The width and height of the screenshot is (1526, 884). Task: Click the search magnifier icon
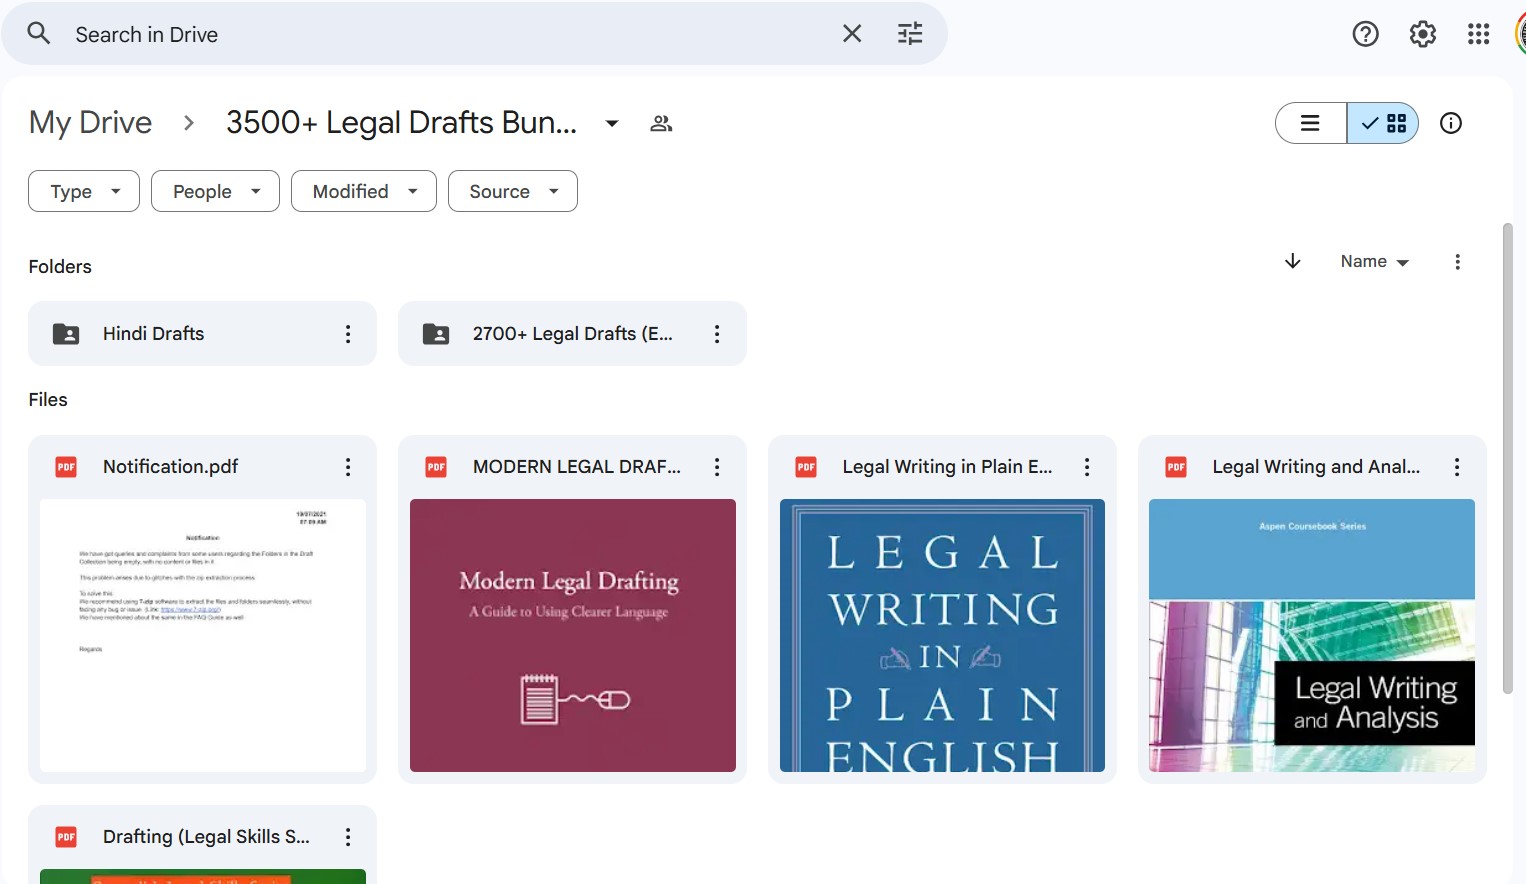[x=39, y=34]
